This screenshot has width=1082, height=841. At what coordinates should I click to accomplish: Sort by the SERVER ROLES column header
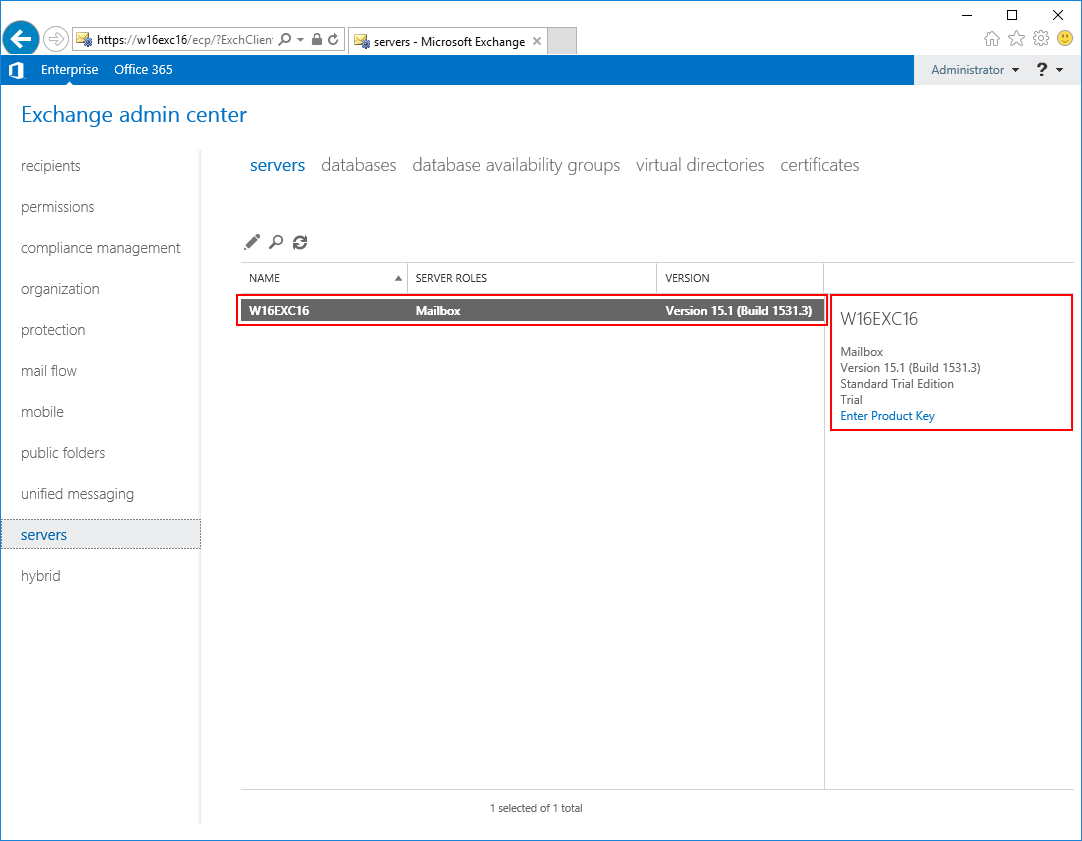(x=532, y=278)
